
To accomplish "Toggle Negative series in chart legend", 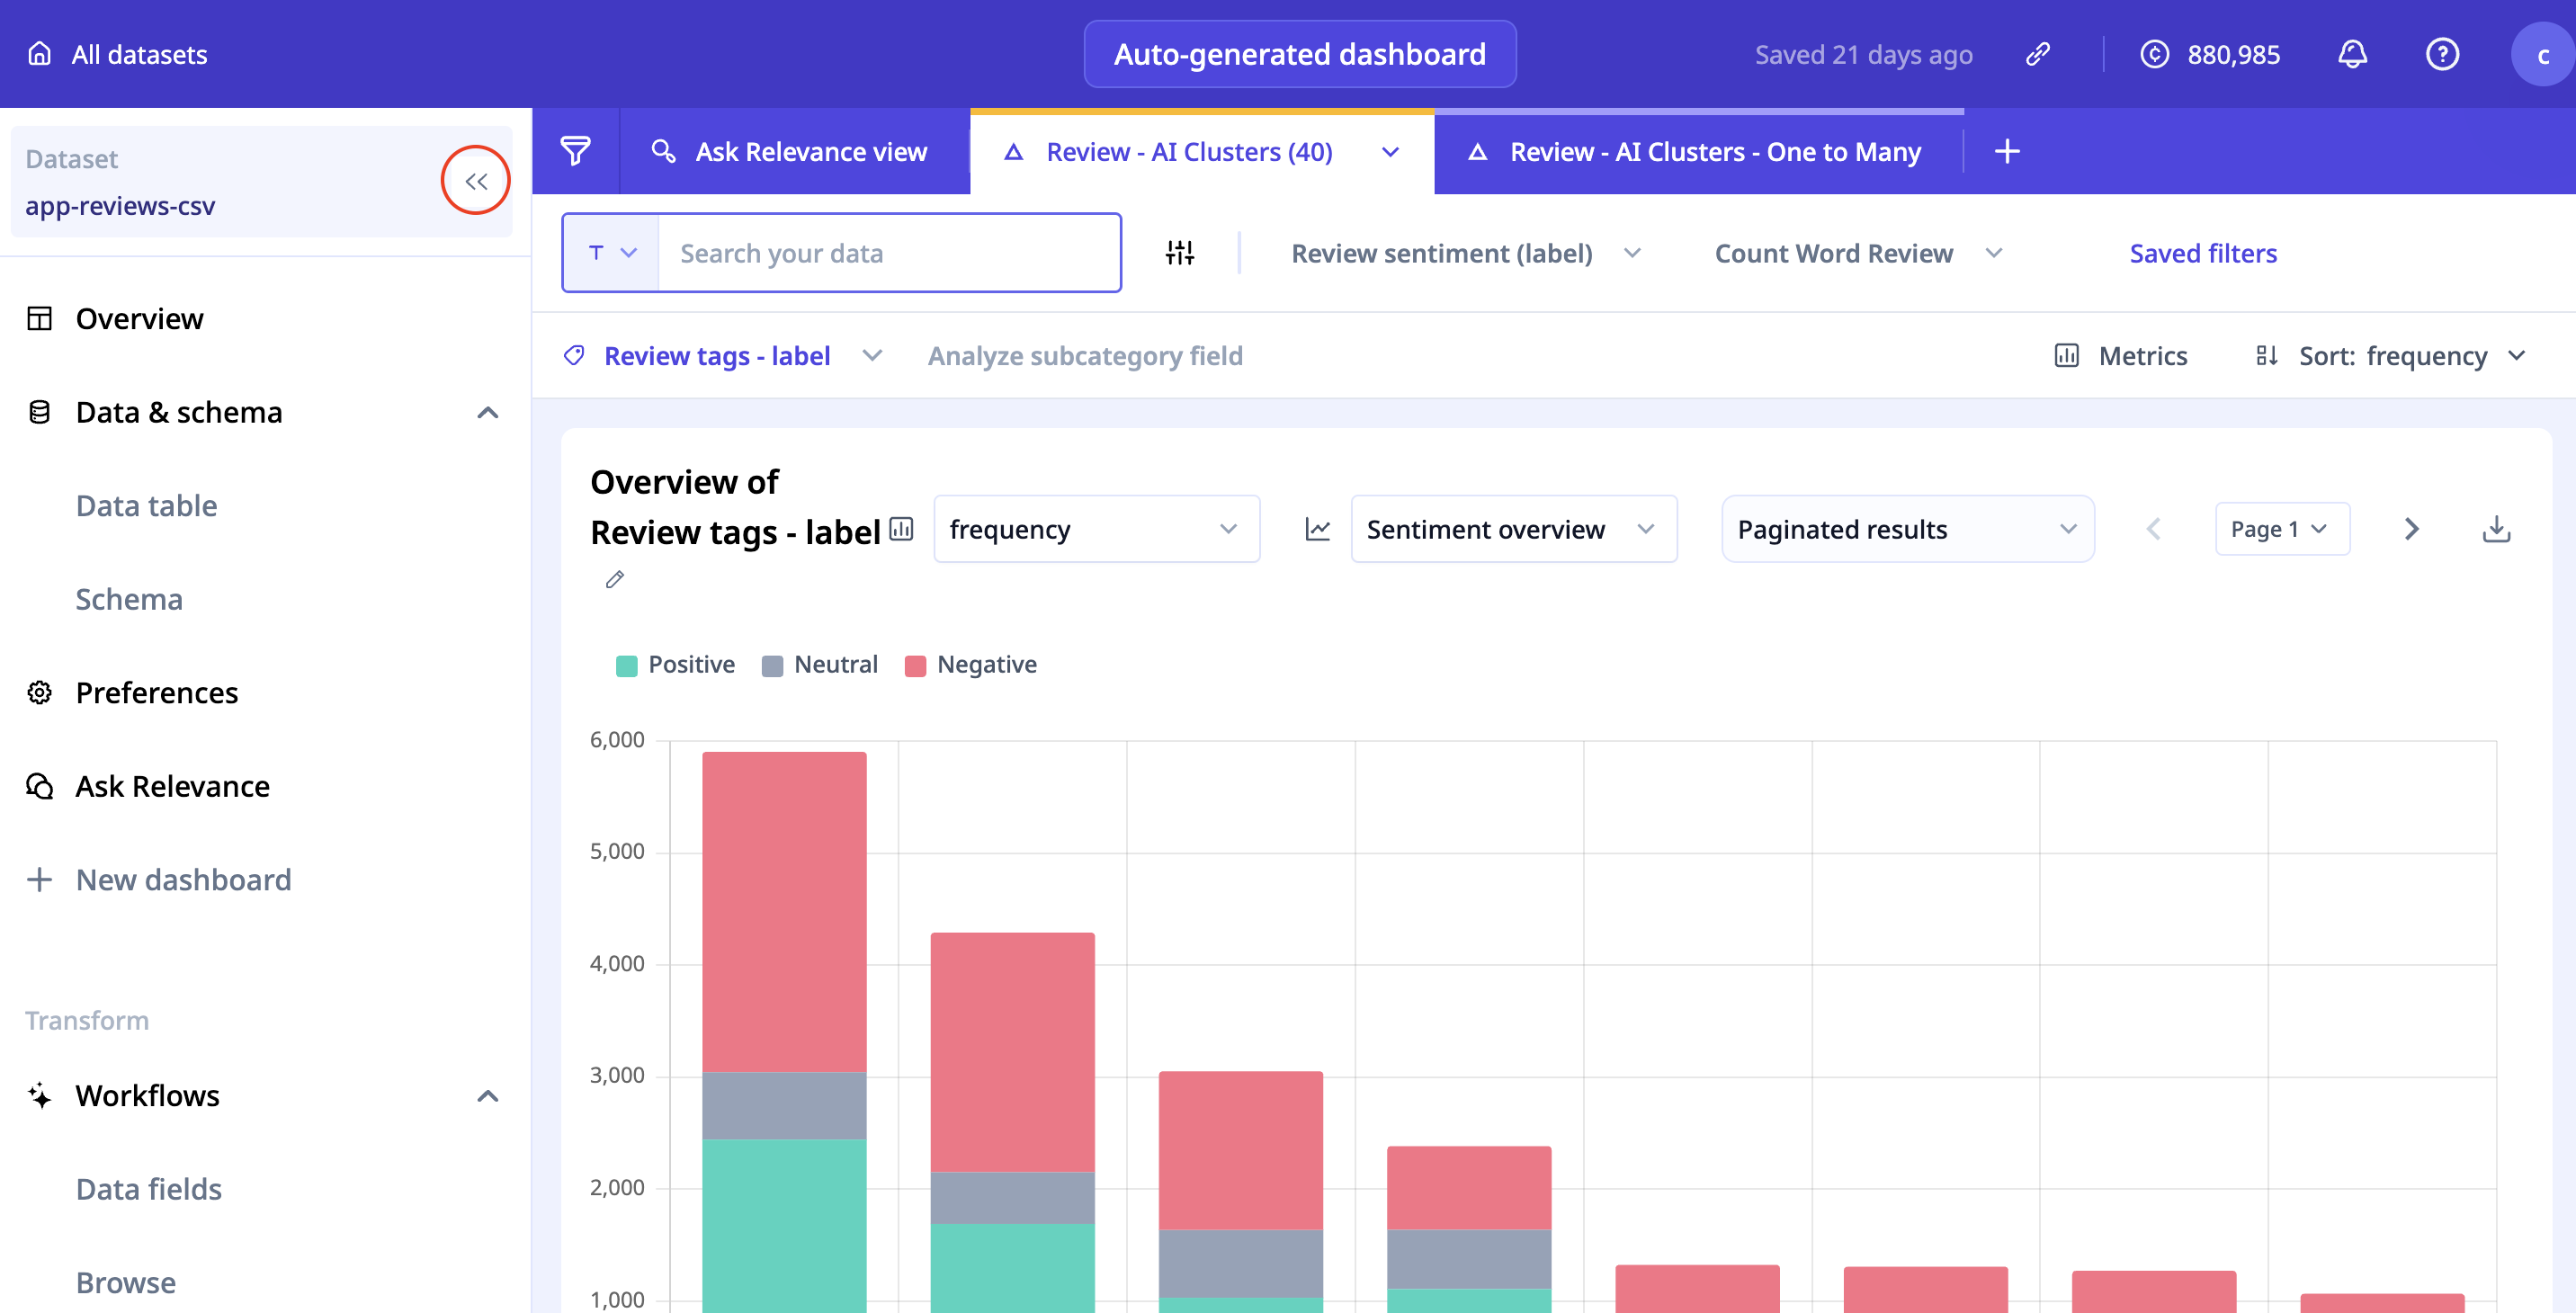I will [x=971, y=665].
